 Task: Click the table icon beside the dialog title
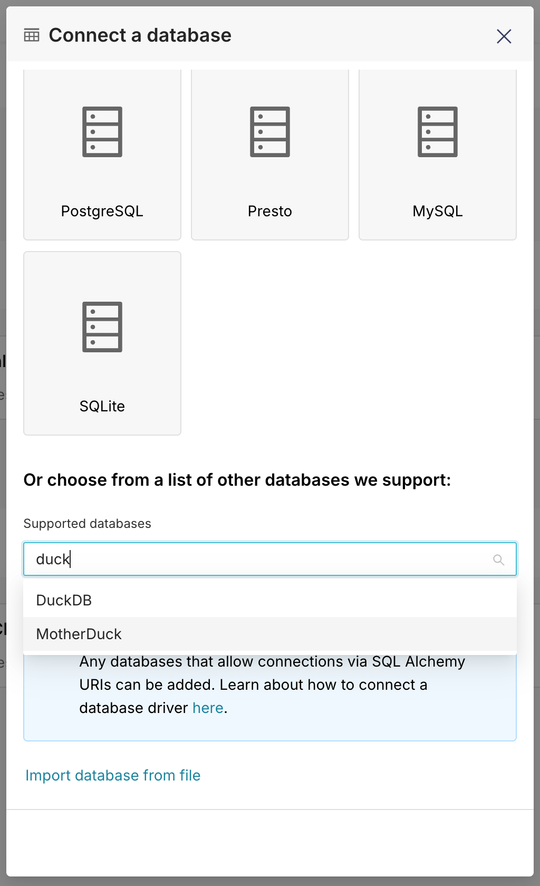tap(32, 36)
